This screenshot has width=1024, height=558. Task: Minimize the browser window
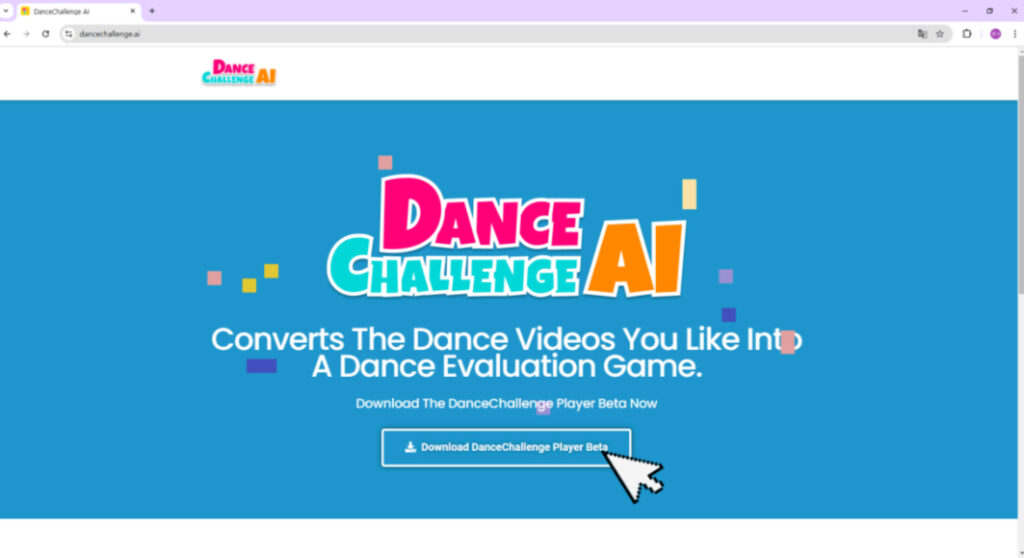point(965,11)
